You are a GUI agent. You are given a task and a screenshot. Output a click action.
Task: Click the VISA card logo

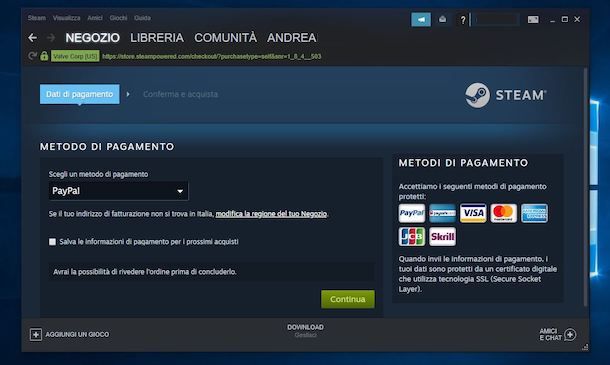tap(473, 213)
